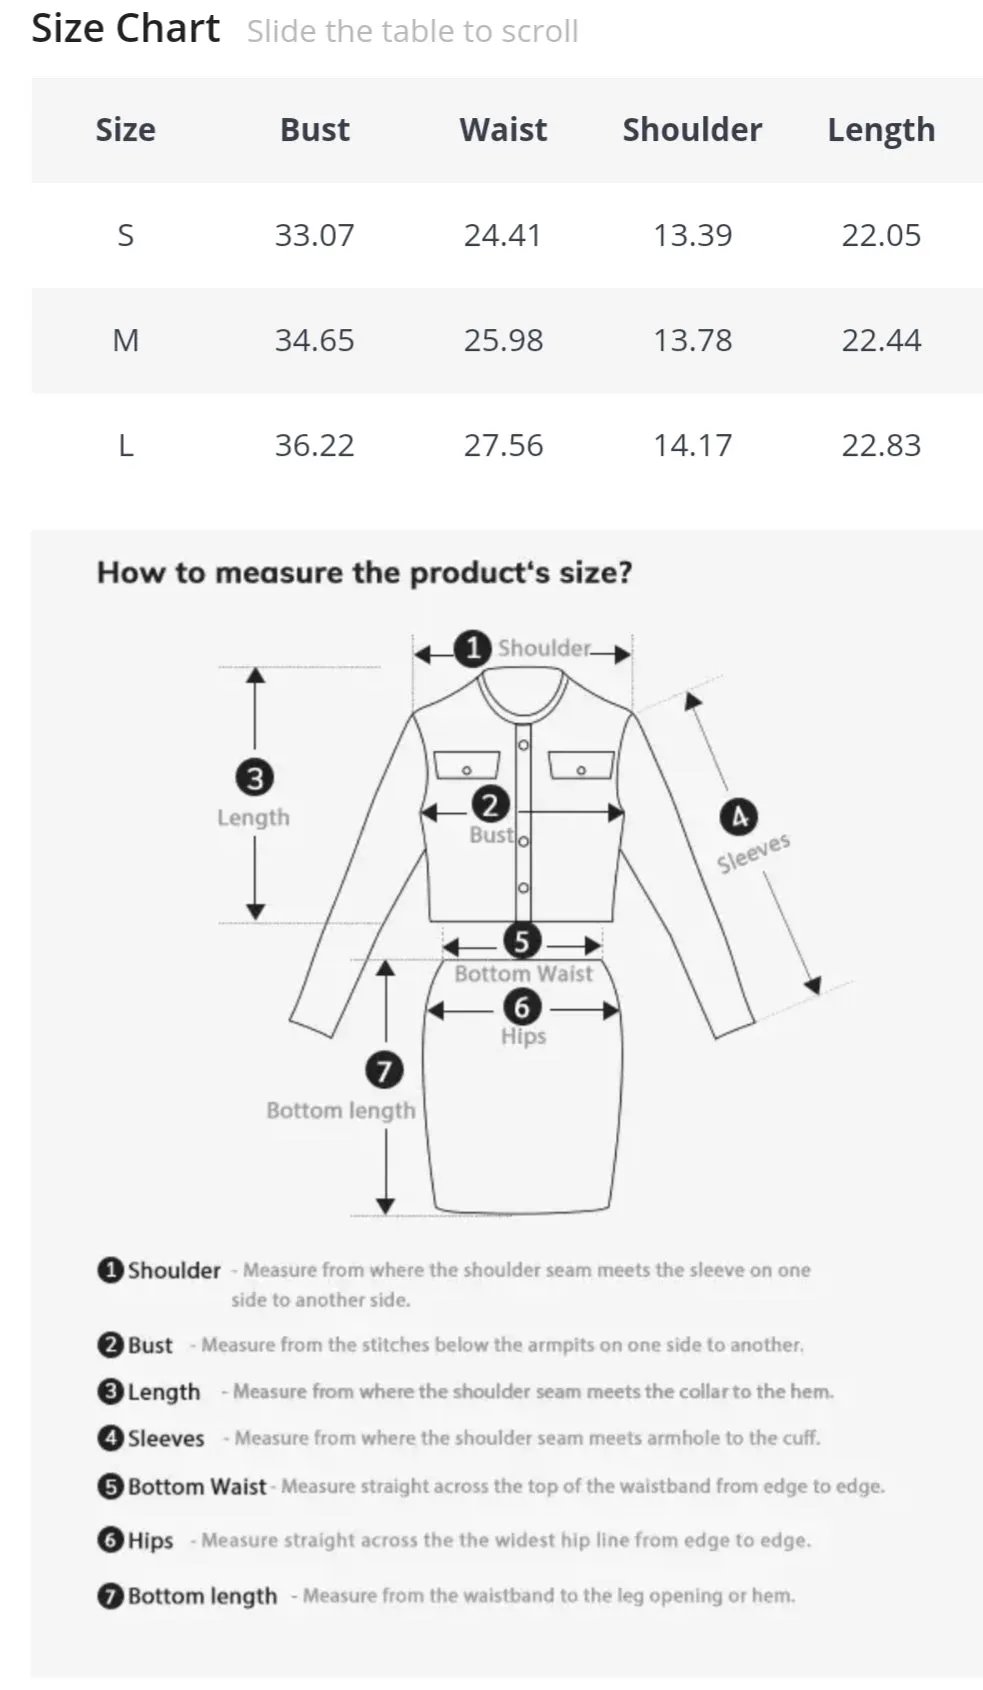Click the Shoulder column header in the table
983x1690 pixels.
(x=692, y=130)
